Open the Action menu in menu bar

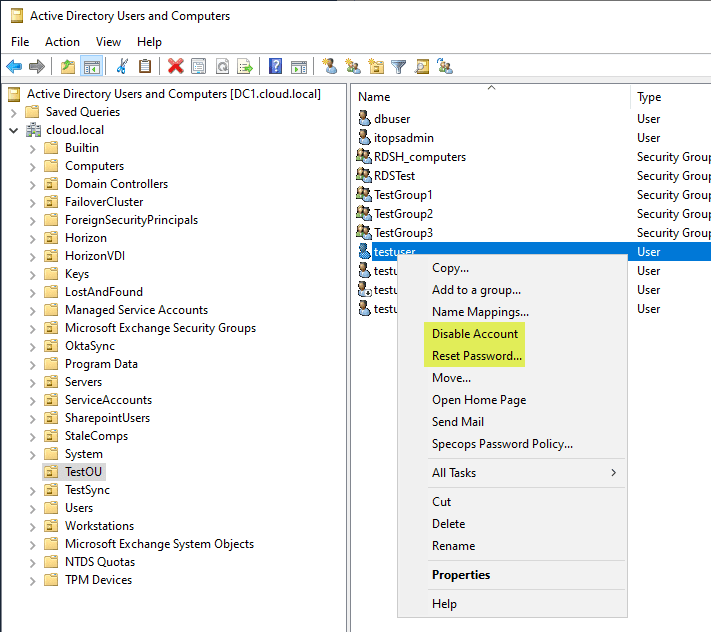[62, 42]
